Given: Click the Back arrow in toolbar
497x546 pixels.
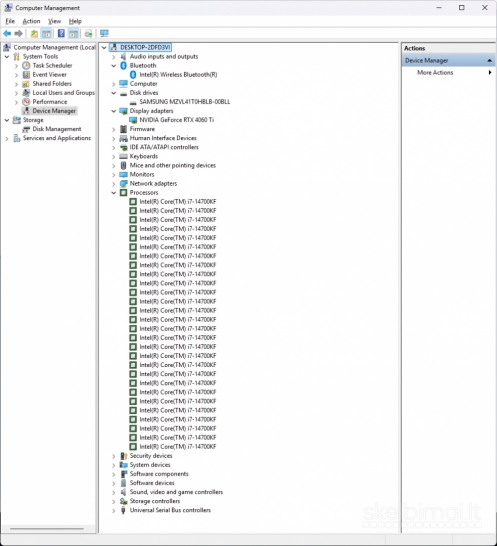Looking at the screenshot, I should coord(7,33).
